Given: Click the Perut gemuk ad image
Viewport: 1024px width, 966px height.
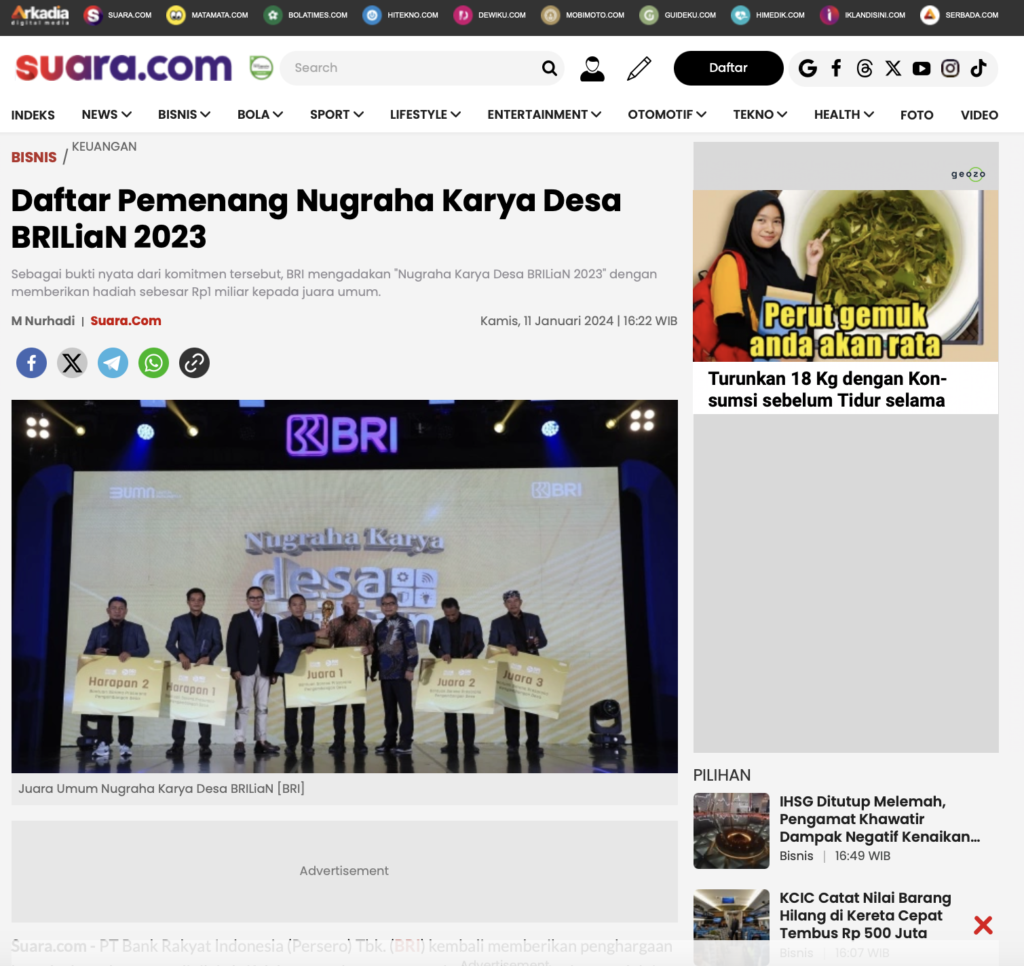Looking at the screenshot, I should point(845,276).
